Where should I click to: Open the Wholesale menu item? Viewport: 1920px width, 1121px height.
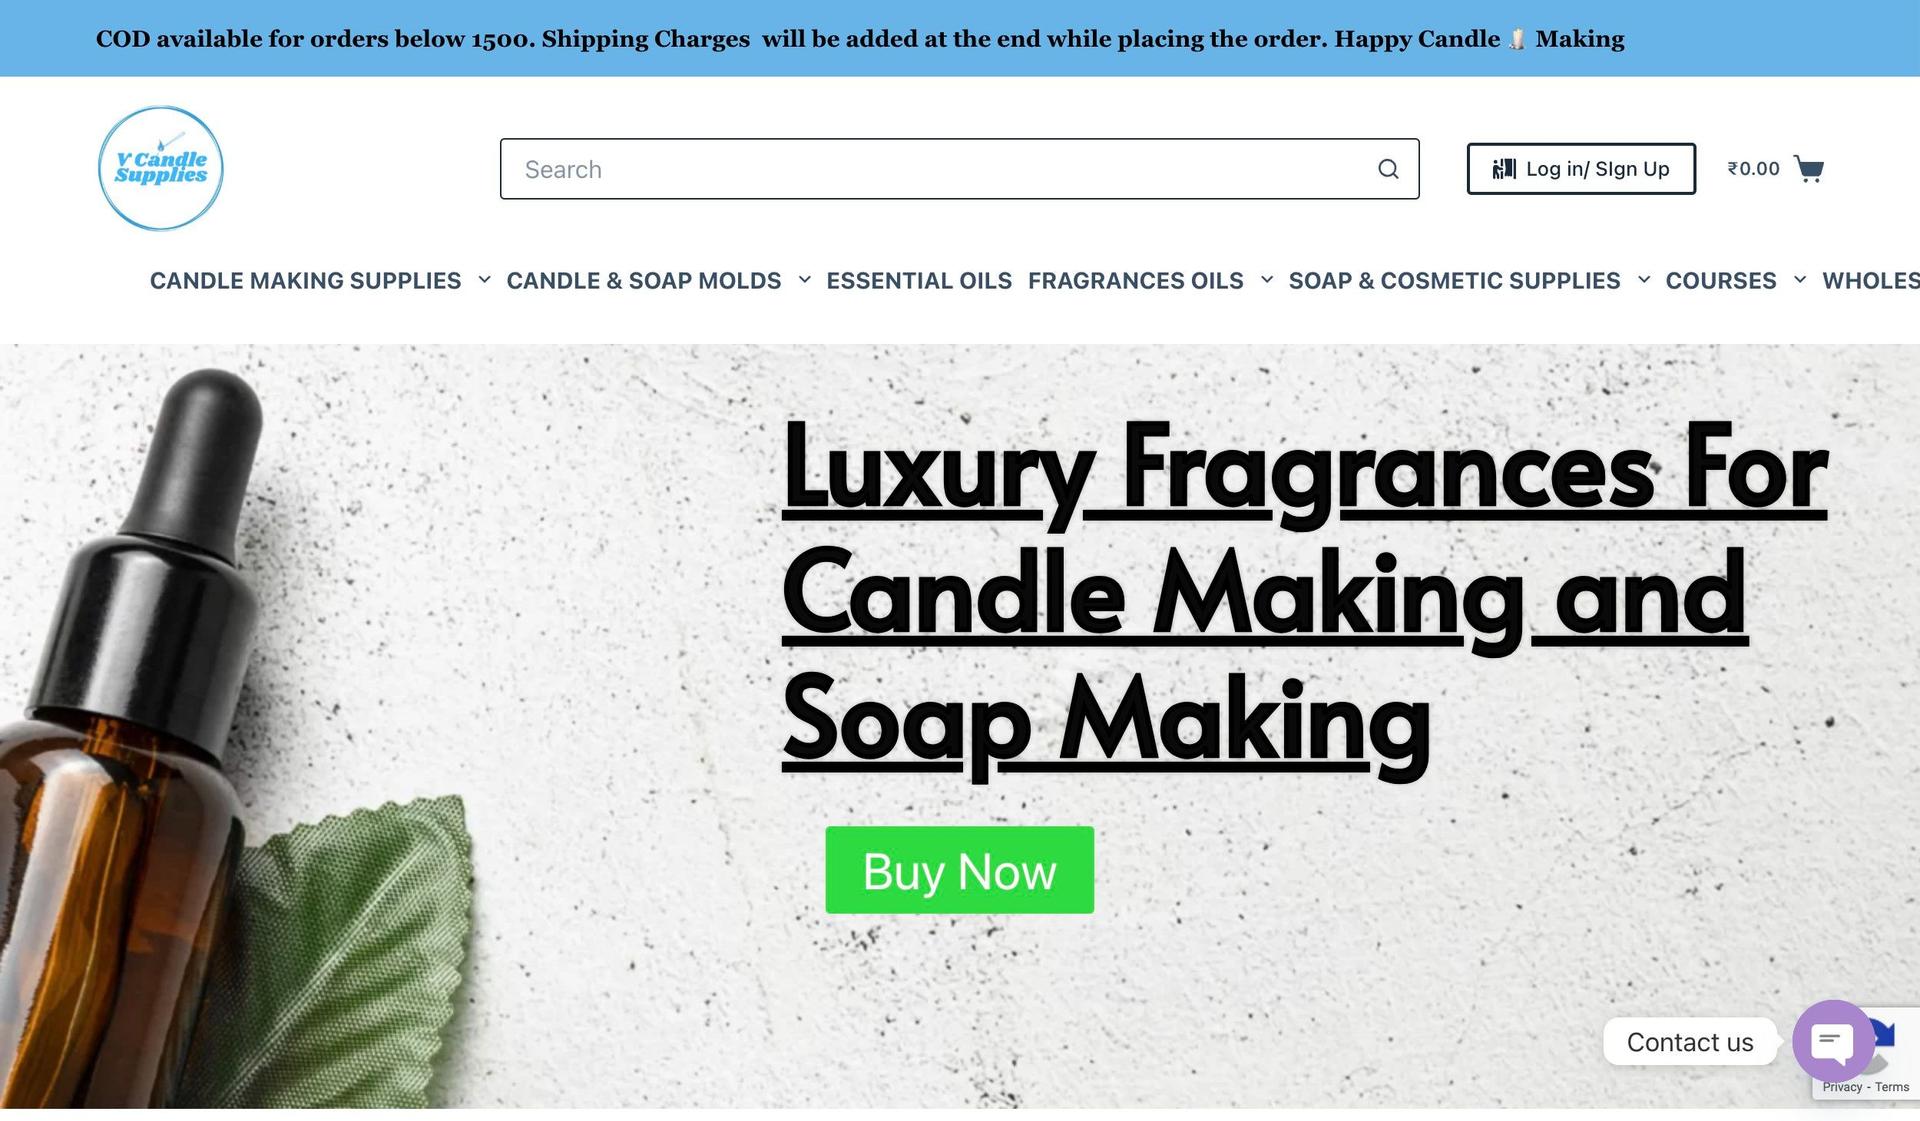1871,281
